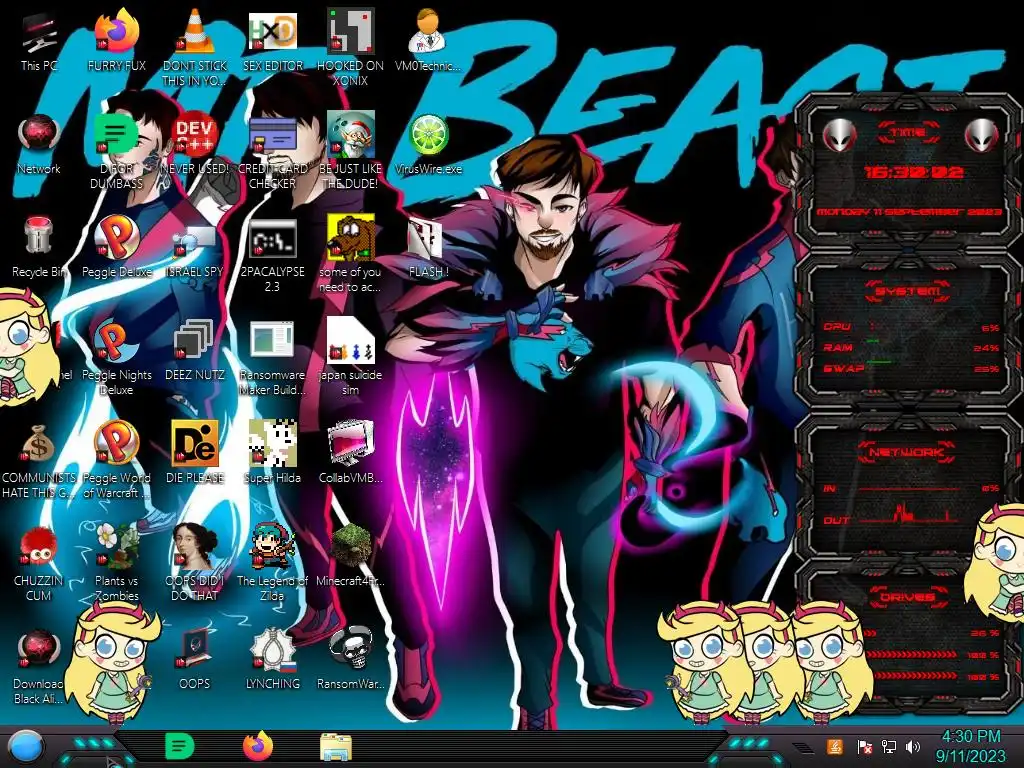This screenshot has height=768, width=1024.
Task: Open the Recycle Bin
Action: click(39, 247)
